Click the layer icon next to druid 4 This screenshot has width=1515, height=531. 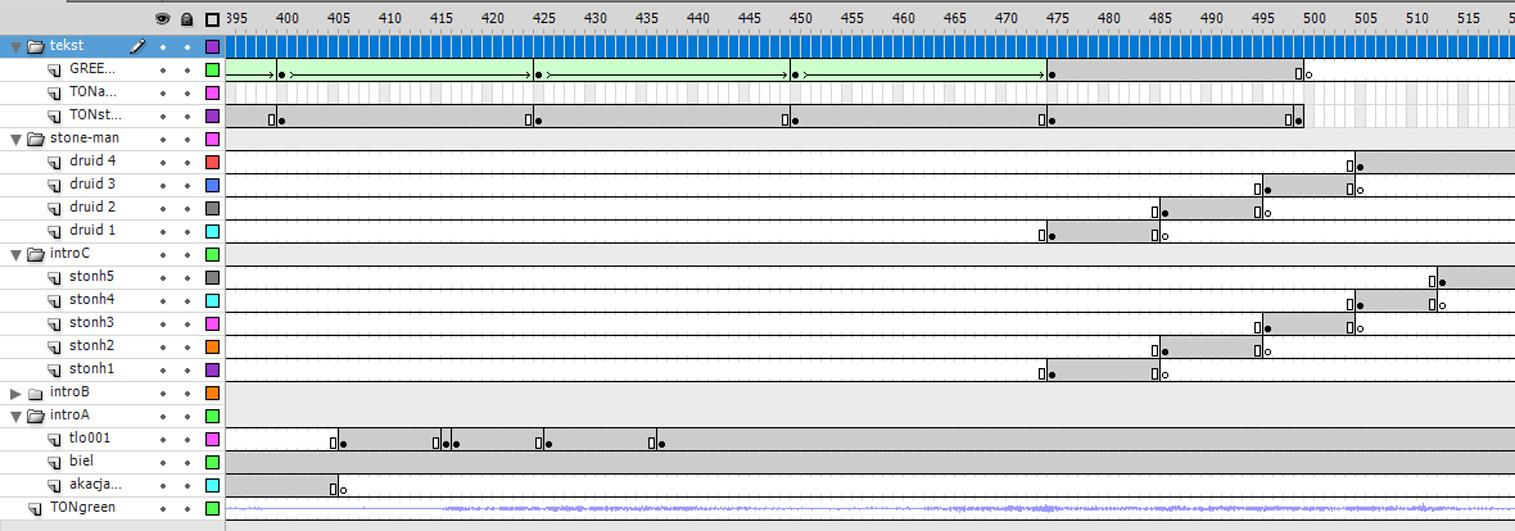click(55, 161)
